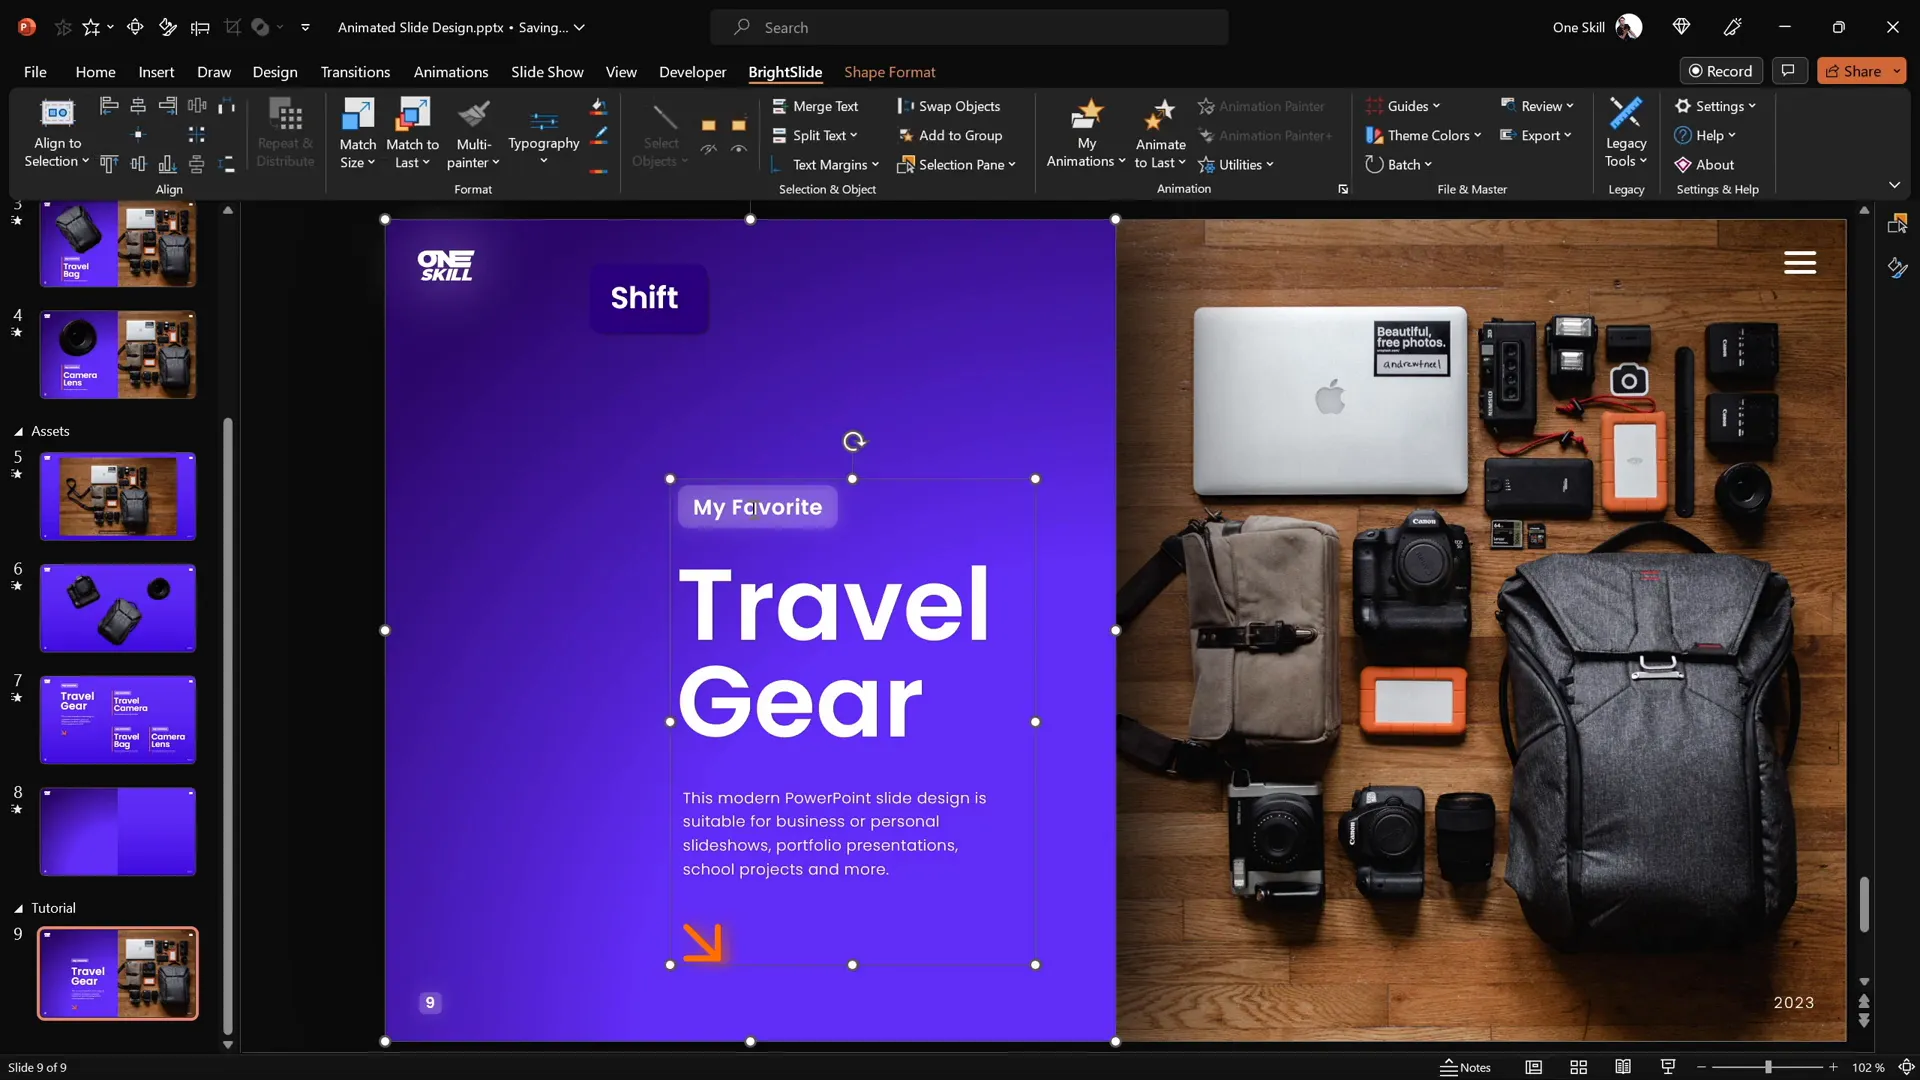
Task: Switch to the Shape Format tab
Action: click(889, 72)
